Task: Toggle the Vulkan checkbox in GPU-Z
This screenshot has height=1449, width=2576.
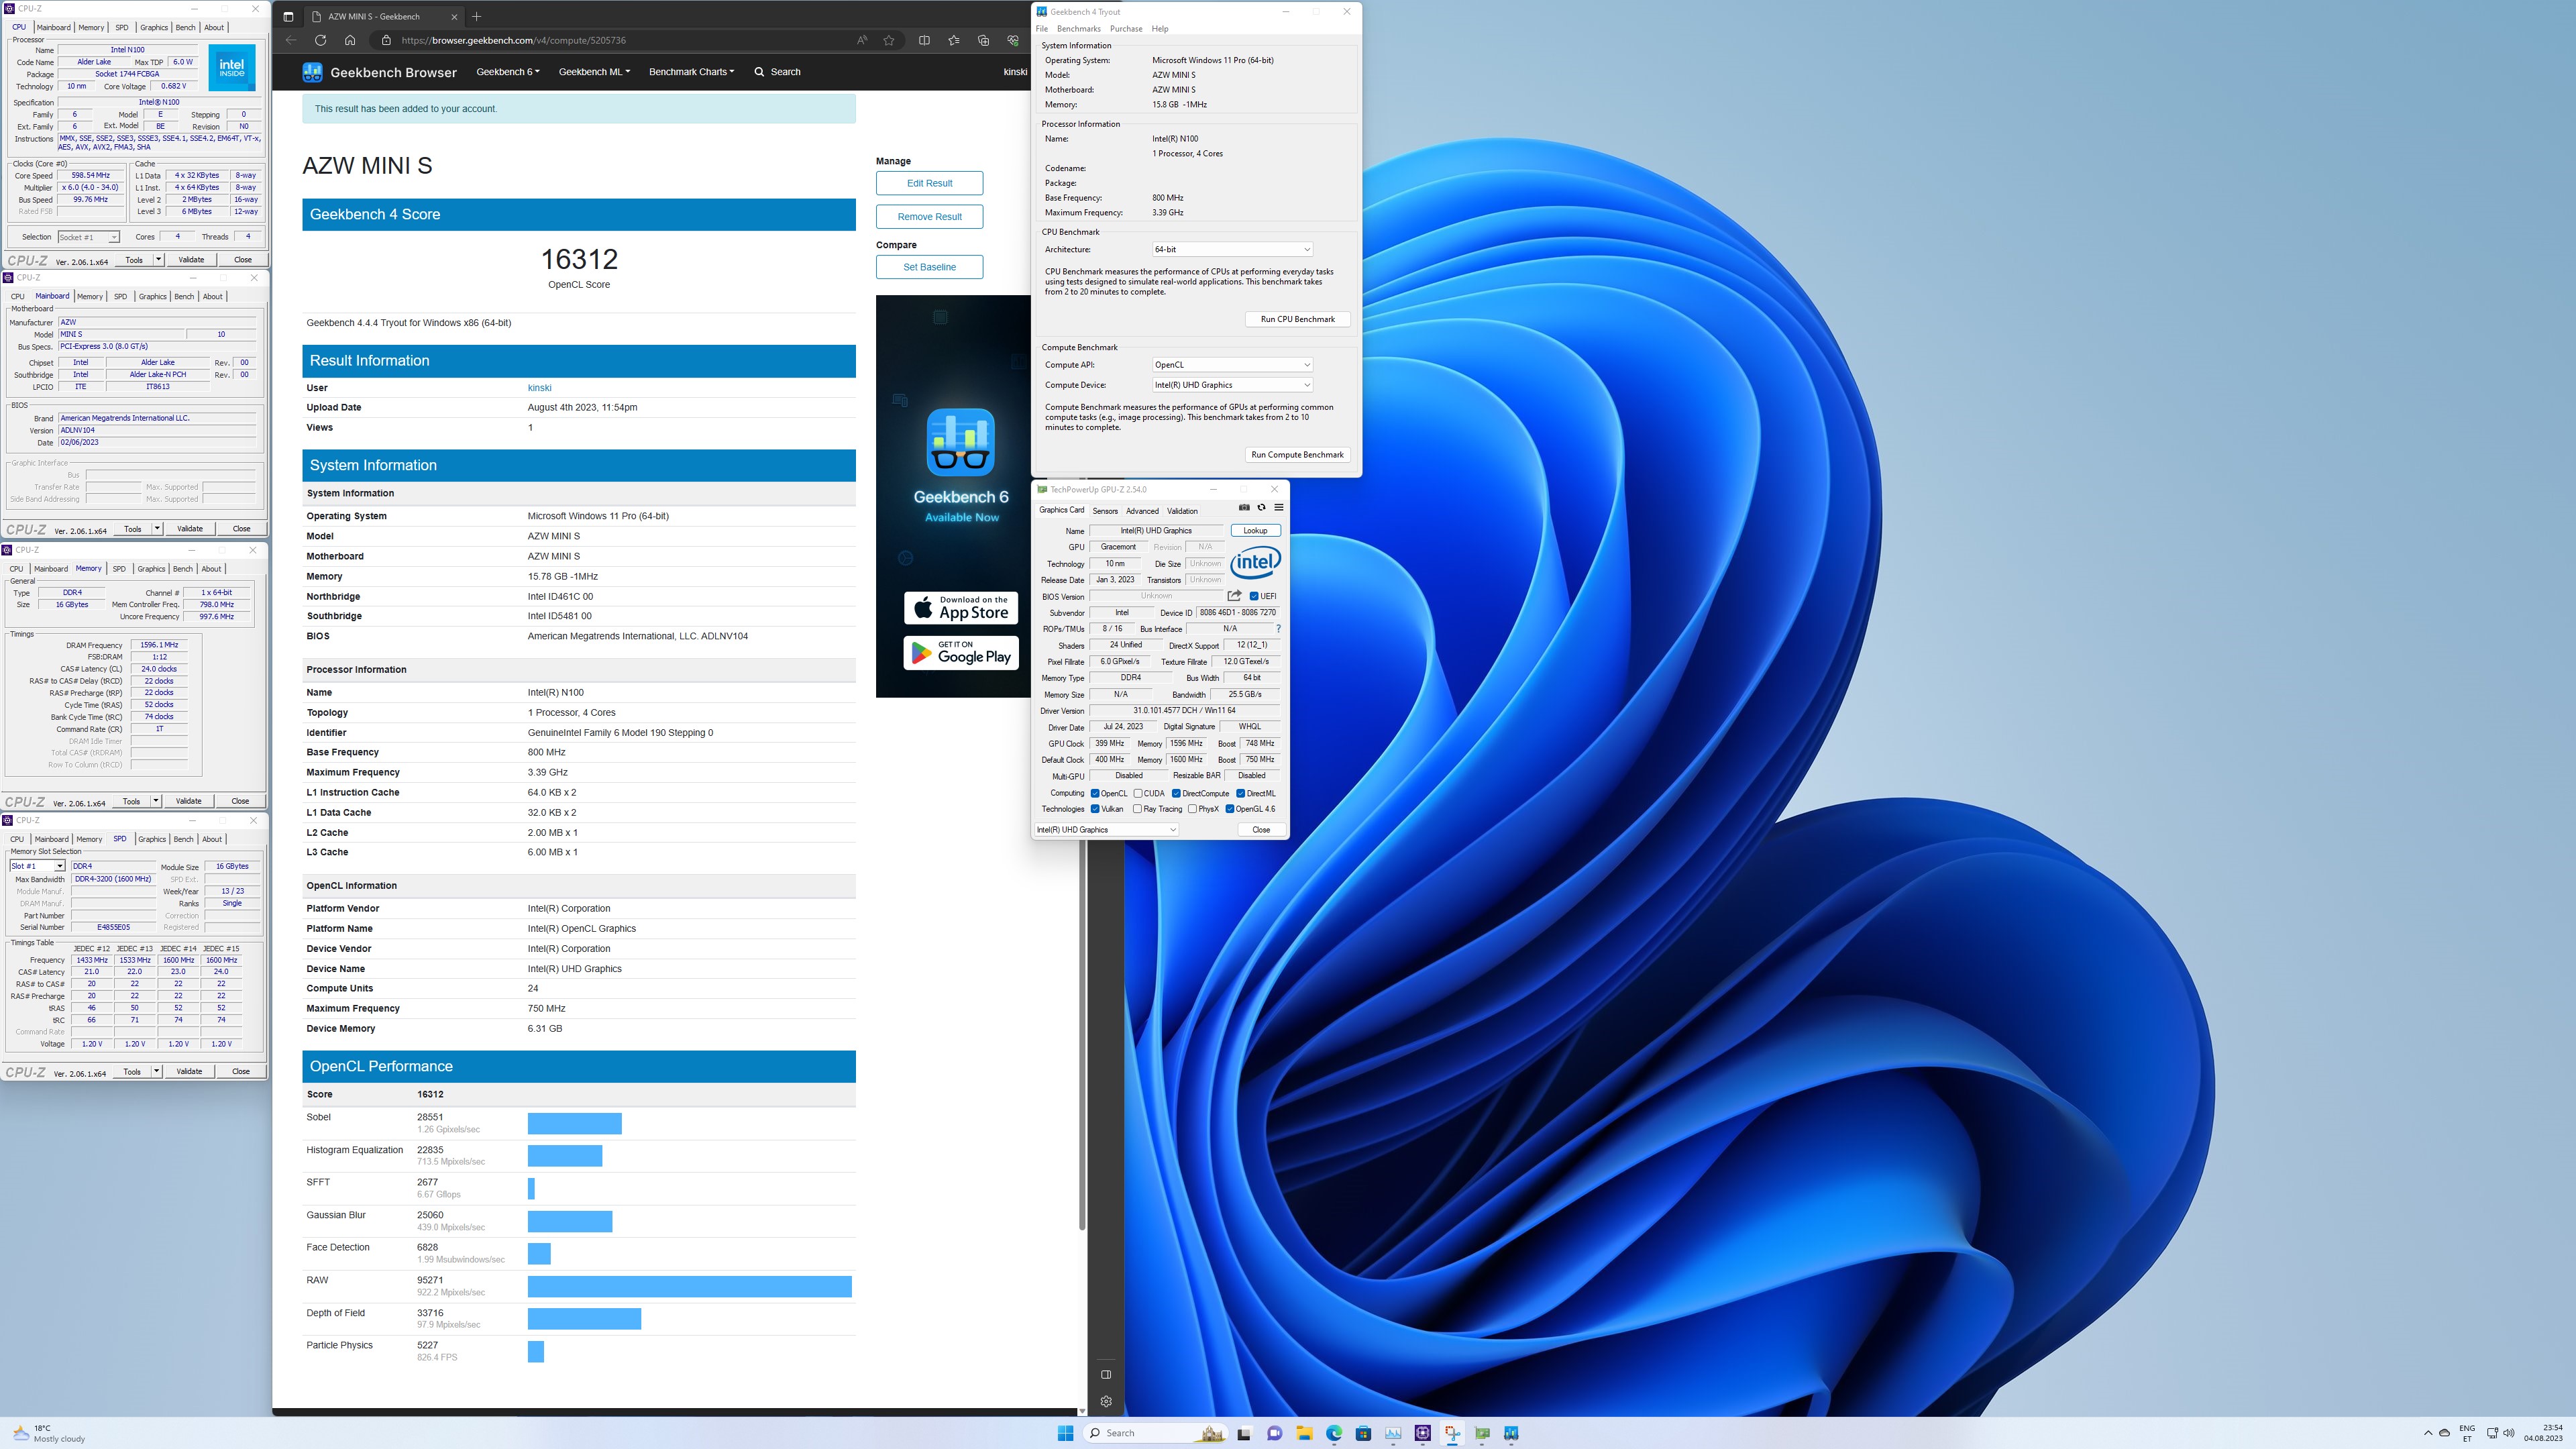Action: [x=1095, y=809]
